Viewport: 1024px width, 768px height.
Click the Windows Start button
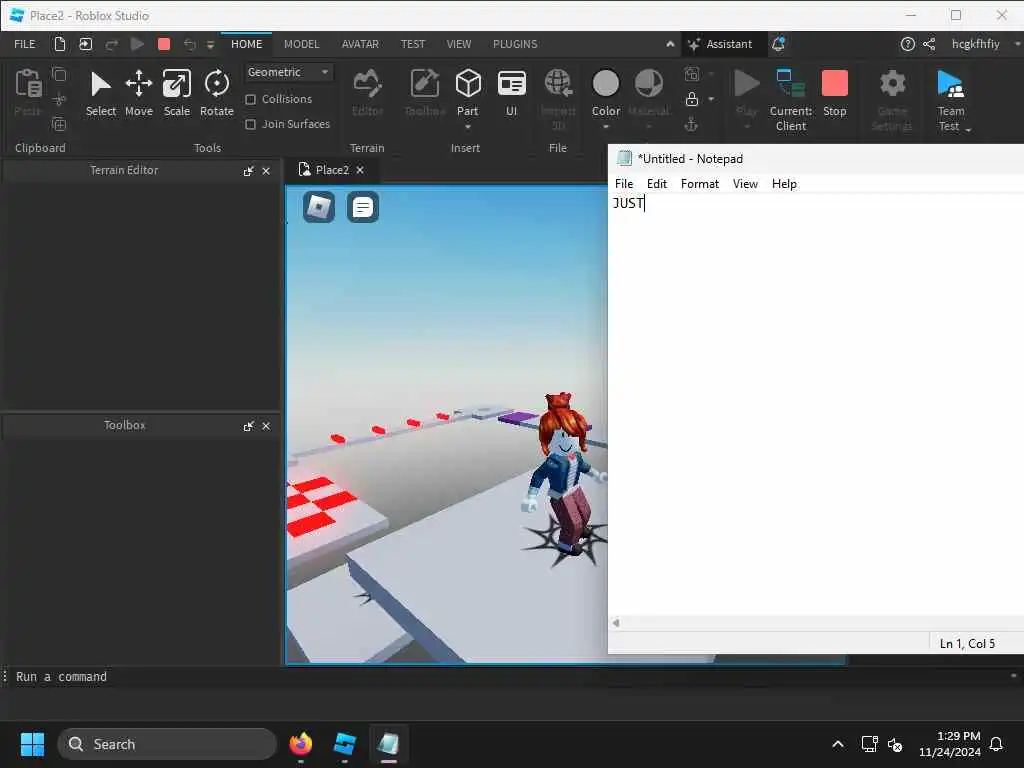pos(32,744)
